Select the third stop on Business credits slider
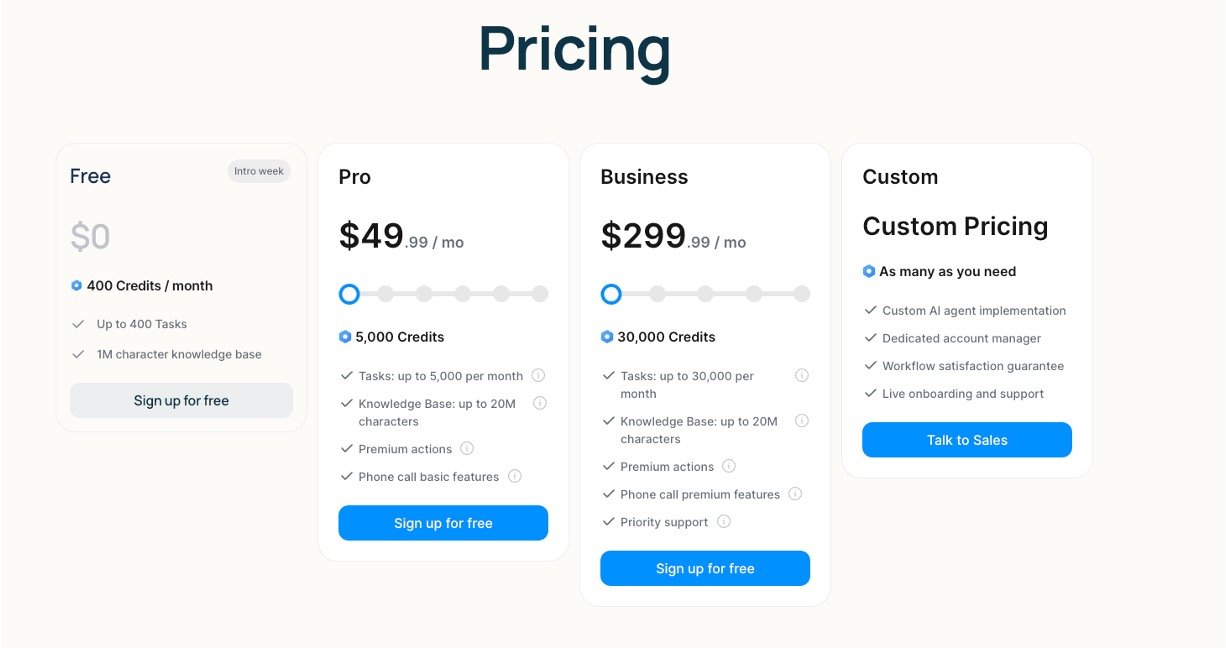Screen dimensions: 1226x648 pos(706,294)
